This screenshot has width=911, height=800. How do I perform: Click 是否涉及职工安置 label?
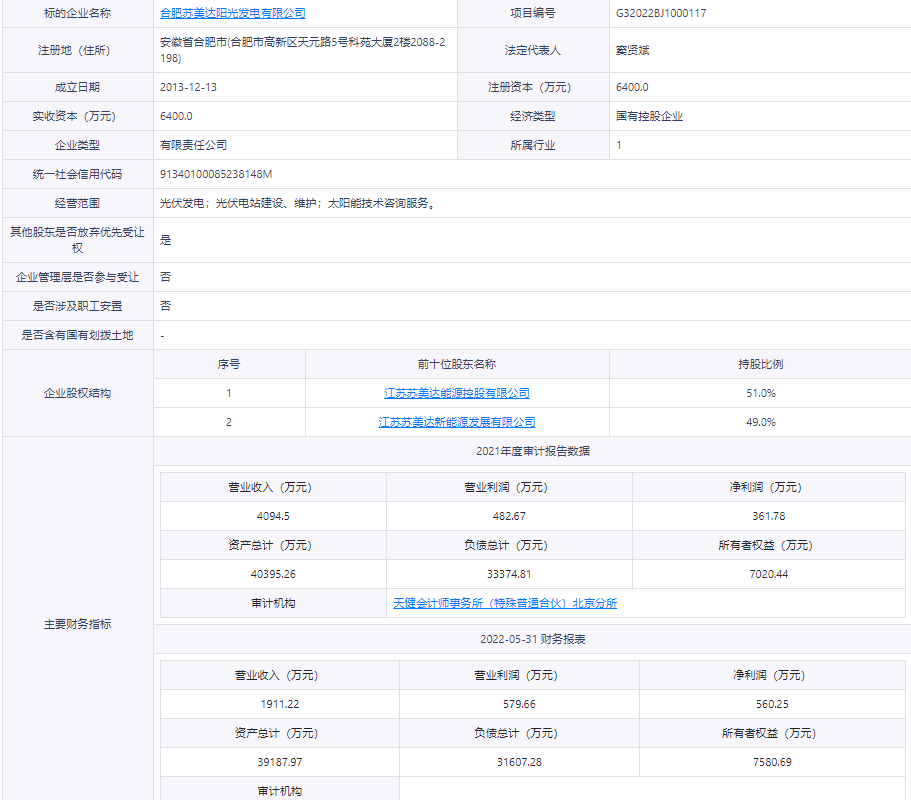77,306
